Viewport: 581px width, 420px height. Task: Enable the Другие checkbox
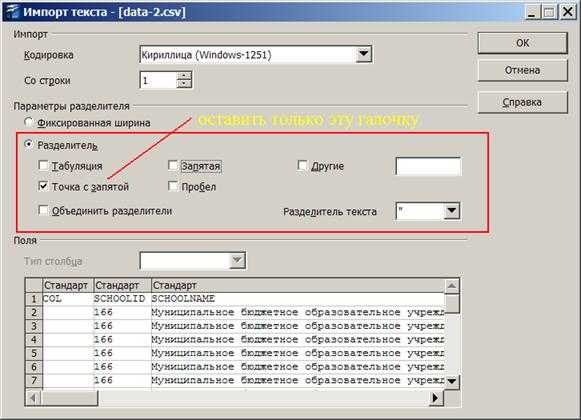click(302, 165)
